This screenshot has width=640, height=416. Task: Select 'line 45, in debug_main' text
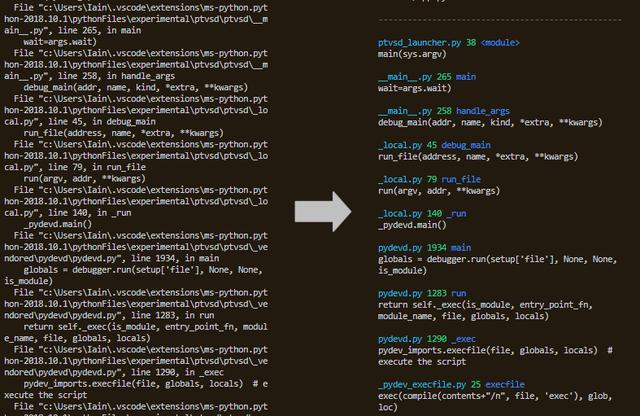(x=102, y=122)
